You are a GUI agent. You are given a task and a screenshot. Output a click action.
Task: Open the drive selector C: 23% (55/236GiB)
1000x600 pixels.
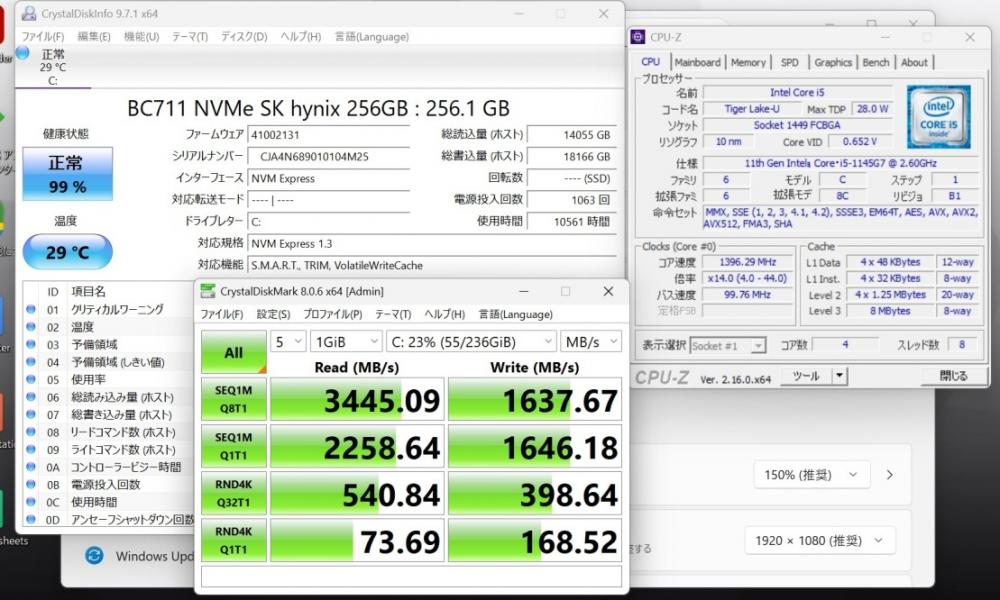point(471,342)
